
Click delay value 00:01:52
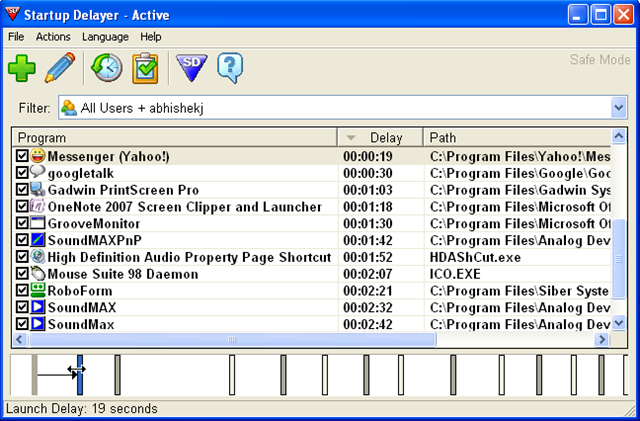368,257
